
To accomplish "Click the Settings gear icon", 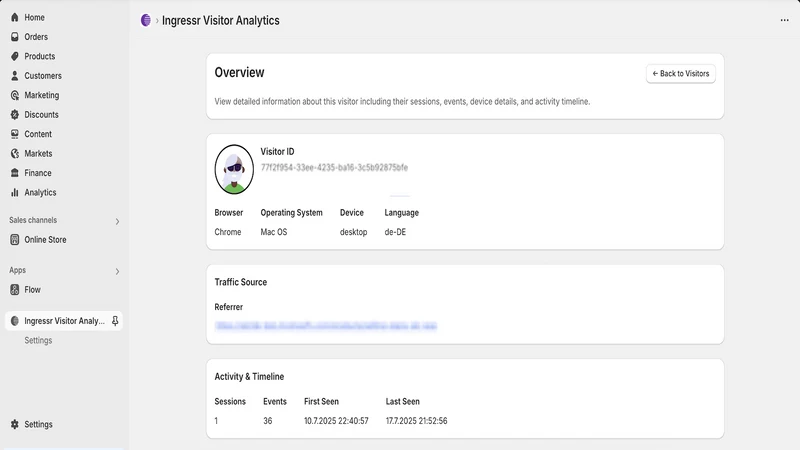I will (14, 424).
